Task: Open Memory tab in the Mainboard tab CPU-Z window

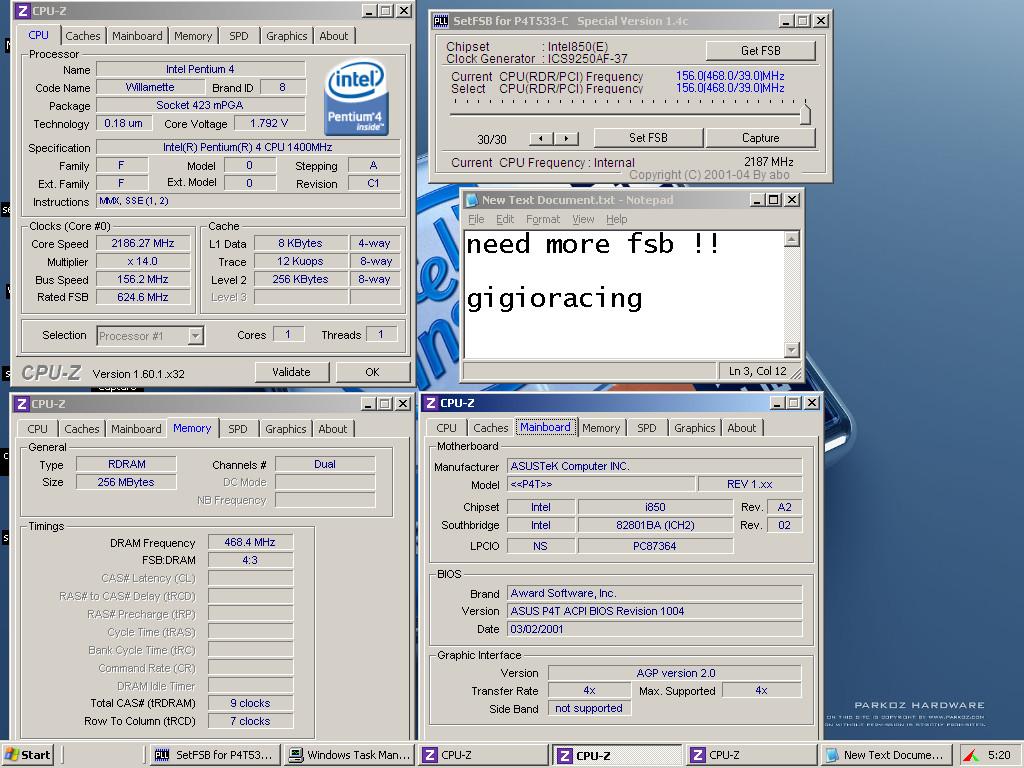Action: 601,428
